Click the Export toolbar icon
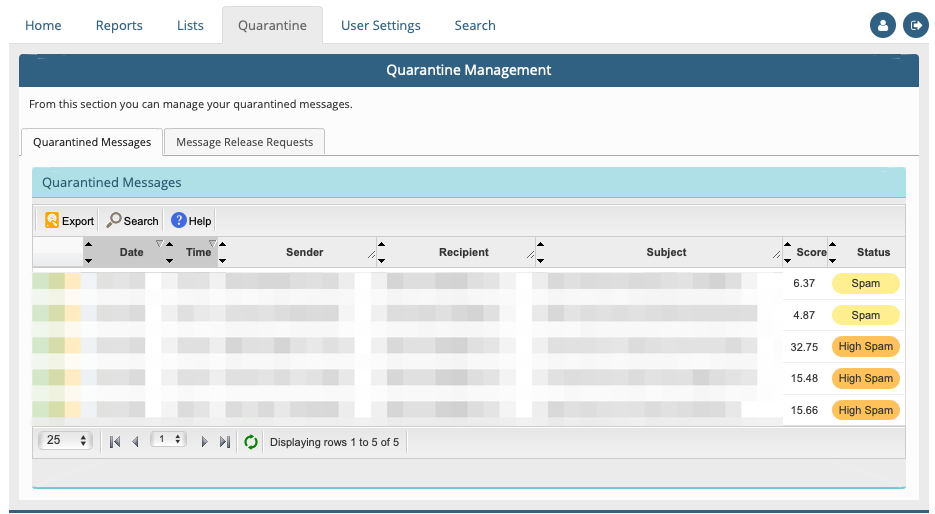Image resolution: width=935 pixels, height=514 pixels. [52, 221]
